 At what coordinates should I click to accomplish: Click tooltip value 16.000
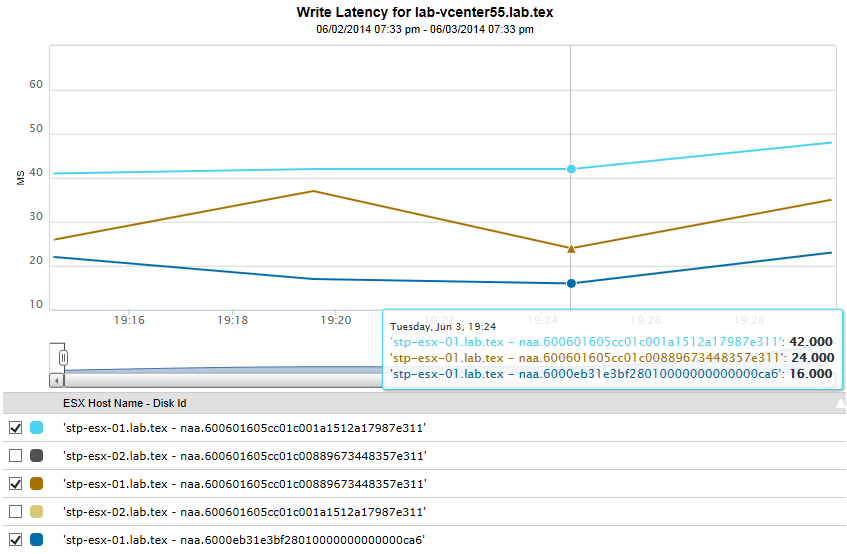coord(811,374)
